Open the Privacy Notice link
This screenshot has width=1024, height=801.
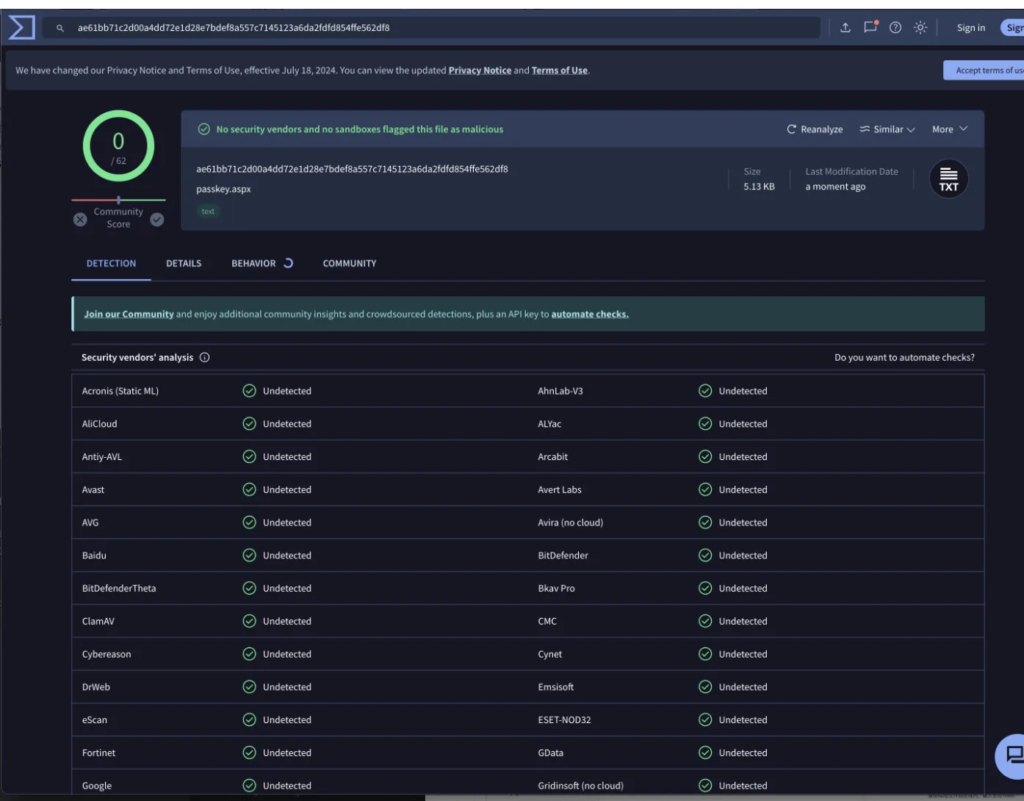pyautogui.click(x=479, y=71)
